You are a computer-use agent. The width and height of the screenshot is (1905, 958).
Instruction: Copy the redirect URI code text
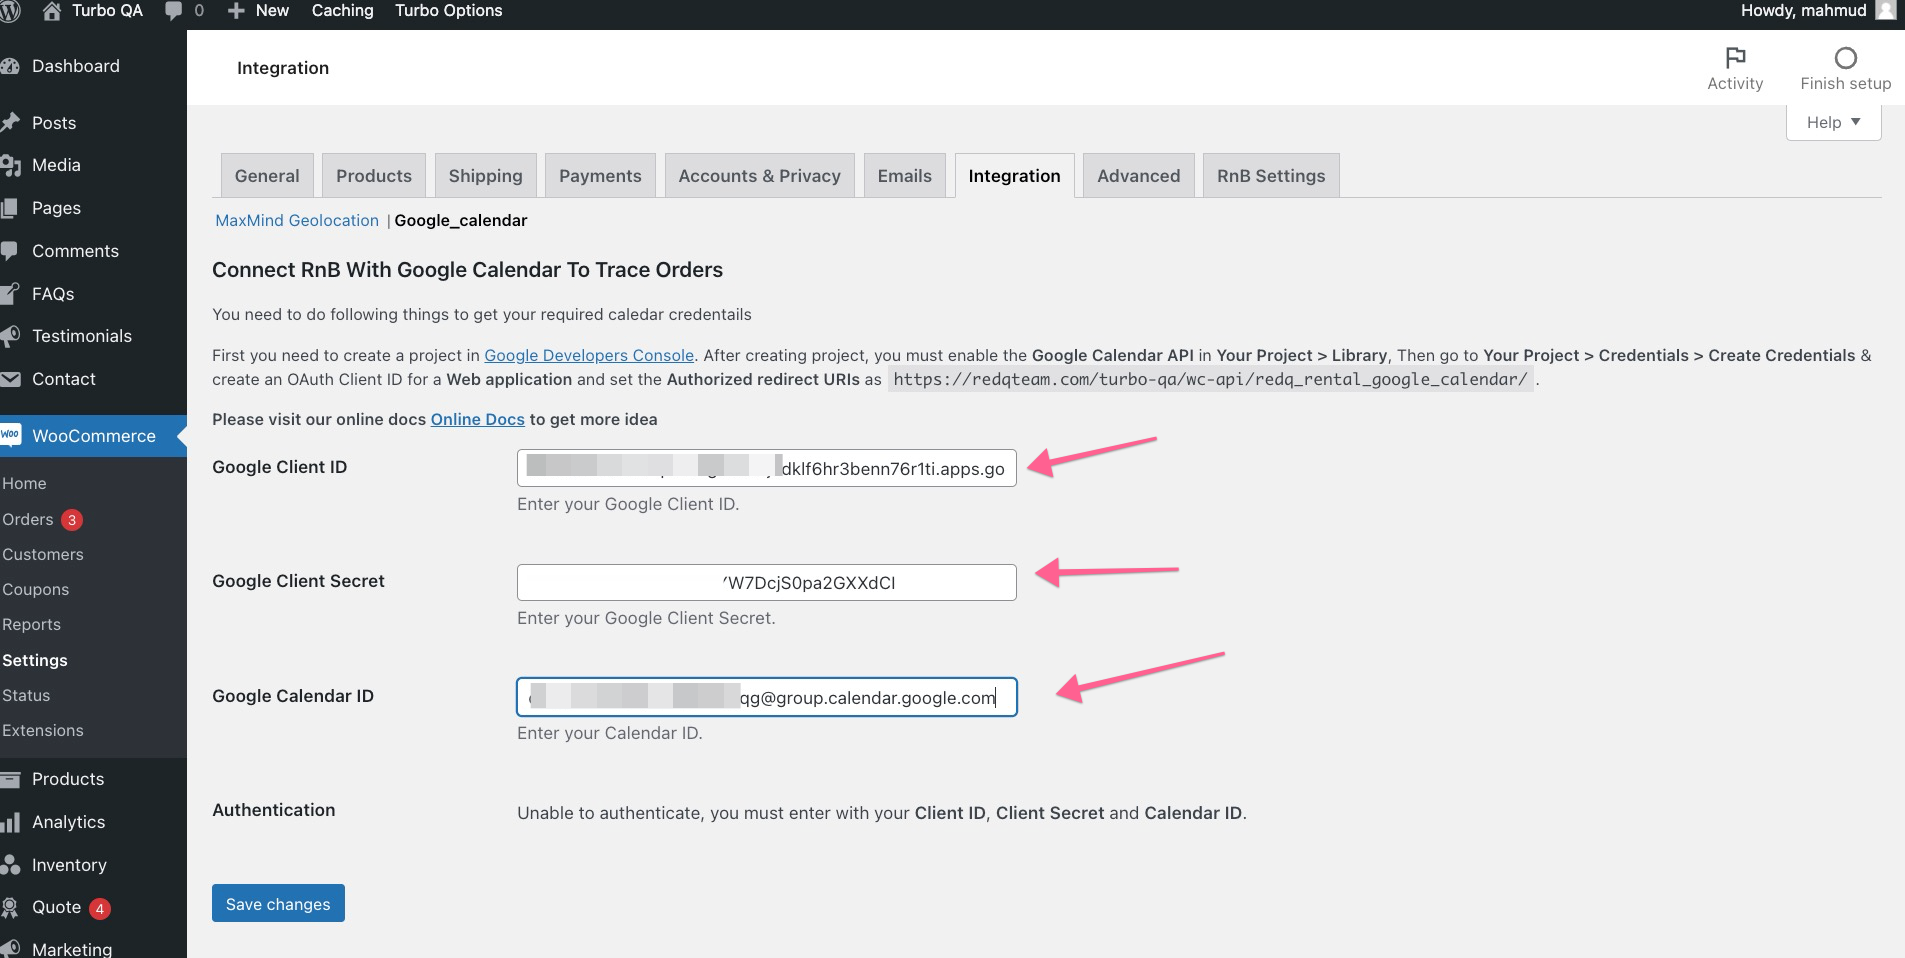tap(1210, 379)
